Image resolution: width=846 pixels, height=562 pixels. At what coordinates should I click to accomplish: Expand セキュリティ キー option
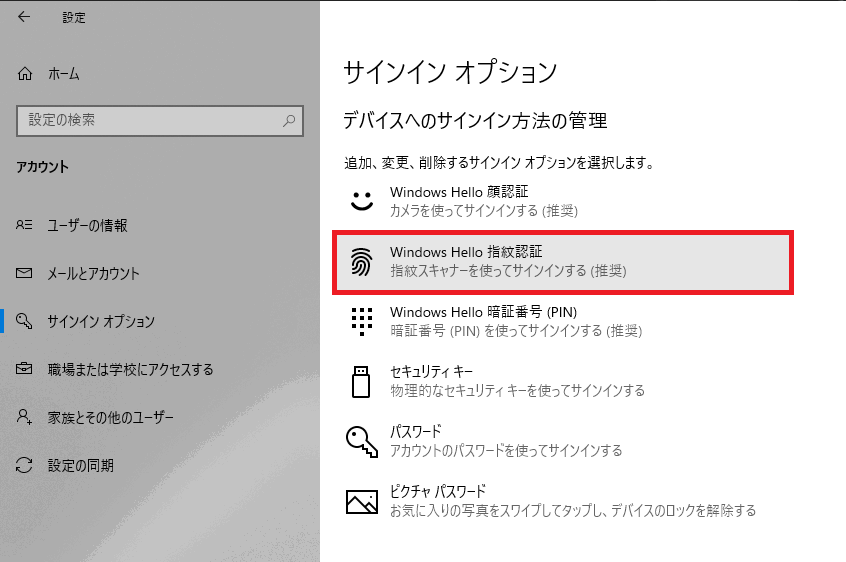pyautogui.click(x=563, y=381)
